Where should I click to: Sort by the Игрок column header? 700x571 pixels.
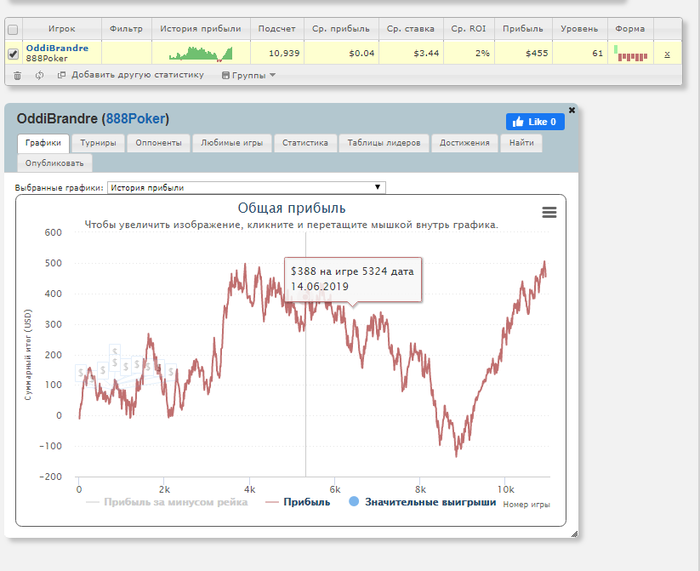pyautogui.click(x=62, y=29)
